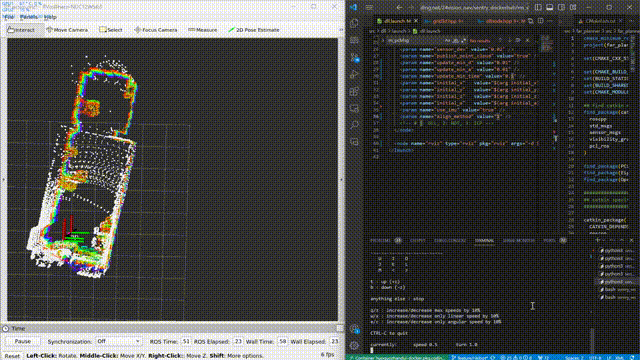Open the Help menu in RViz
The height and width of the screenshot is (360, 640).
point(50,17)
